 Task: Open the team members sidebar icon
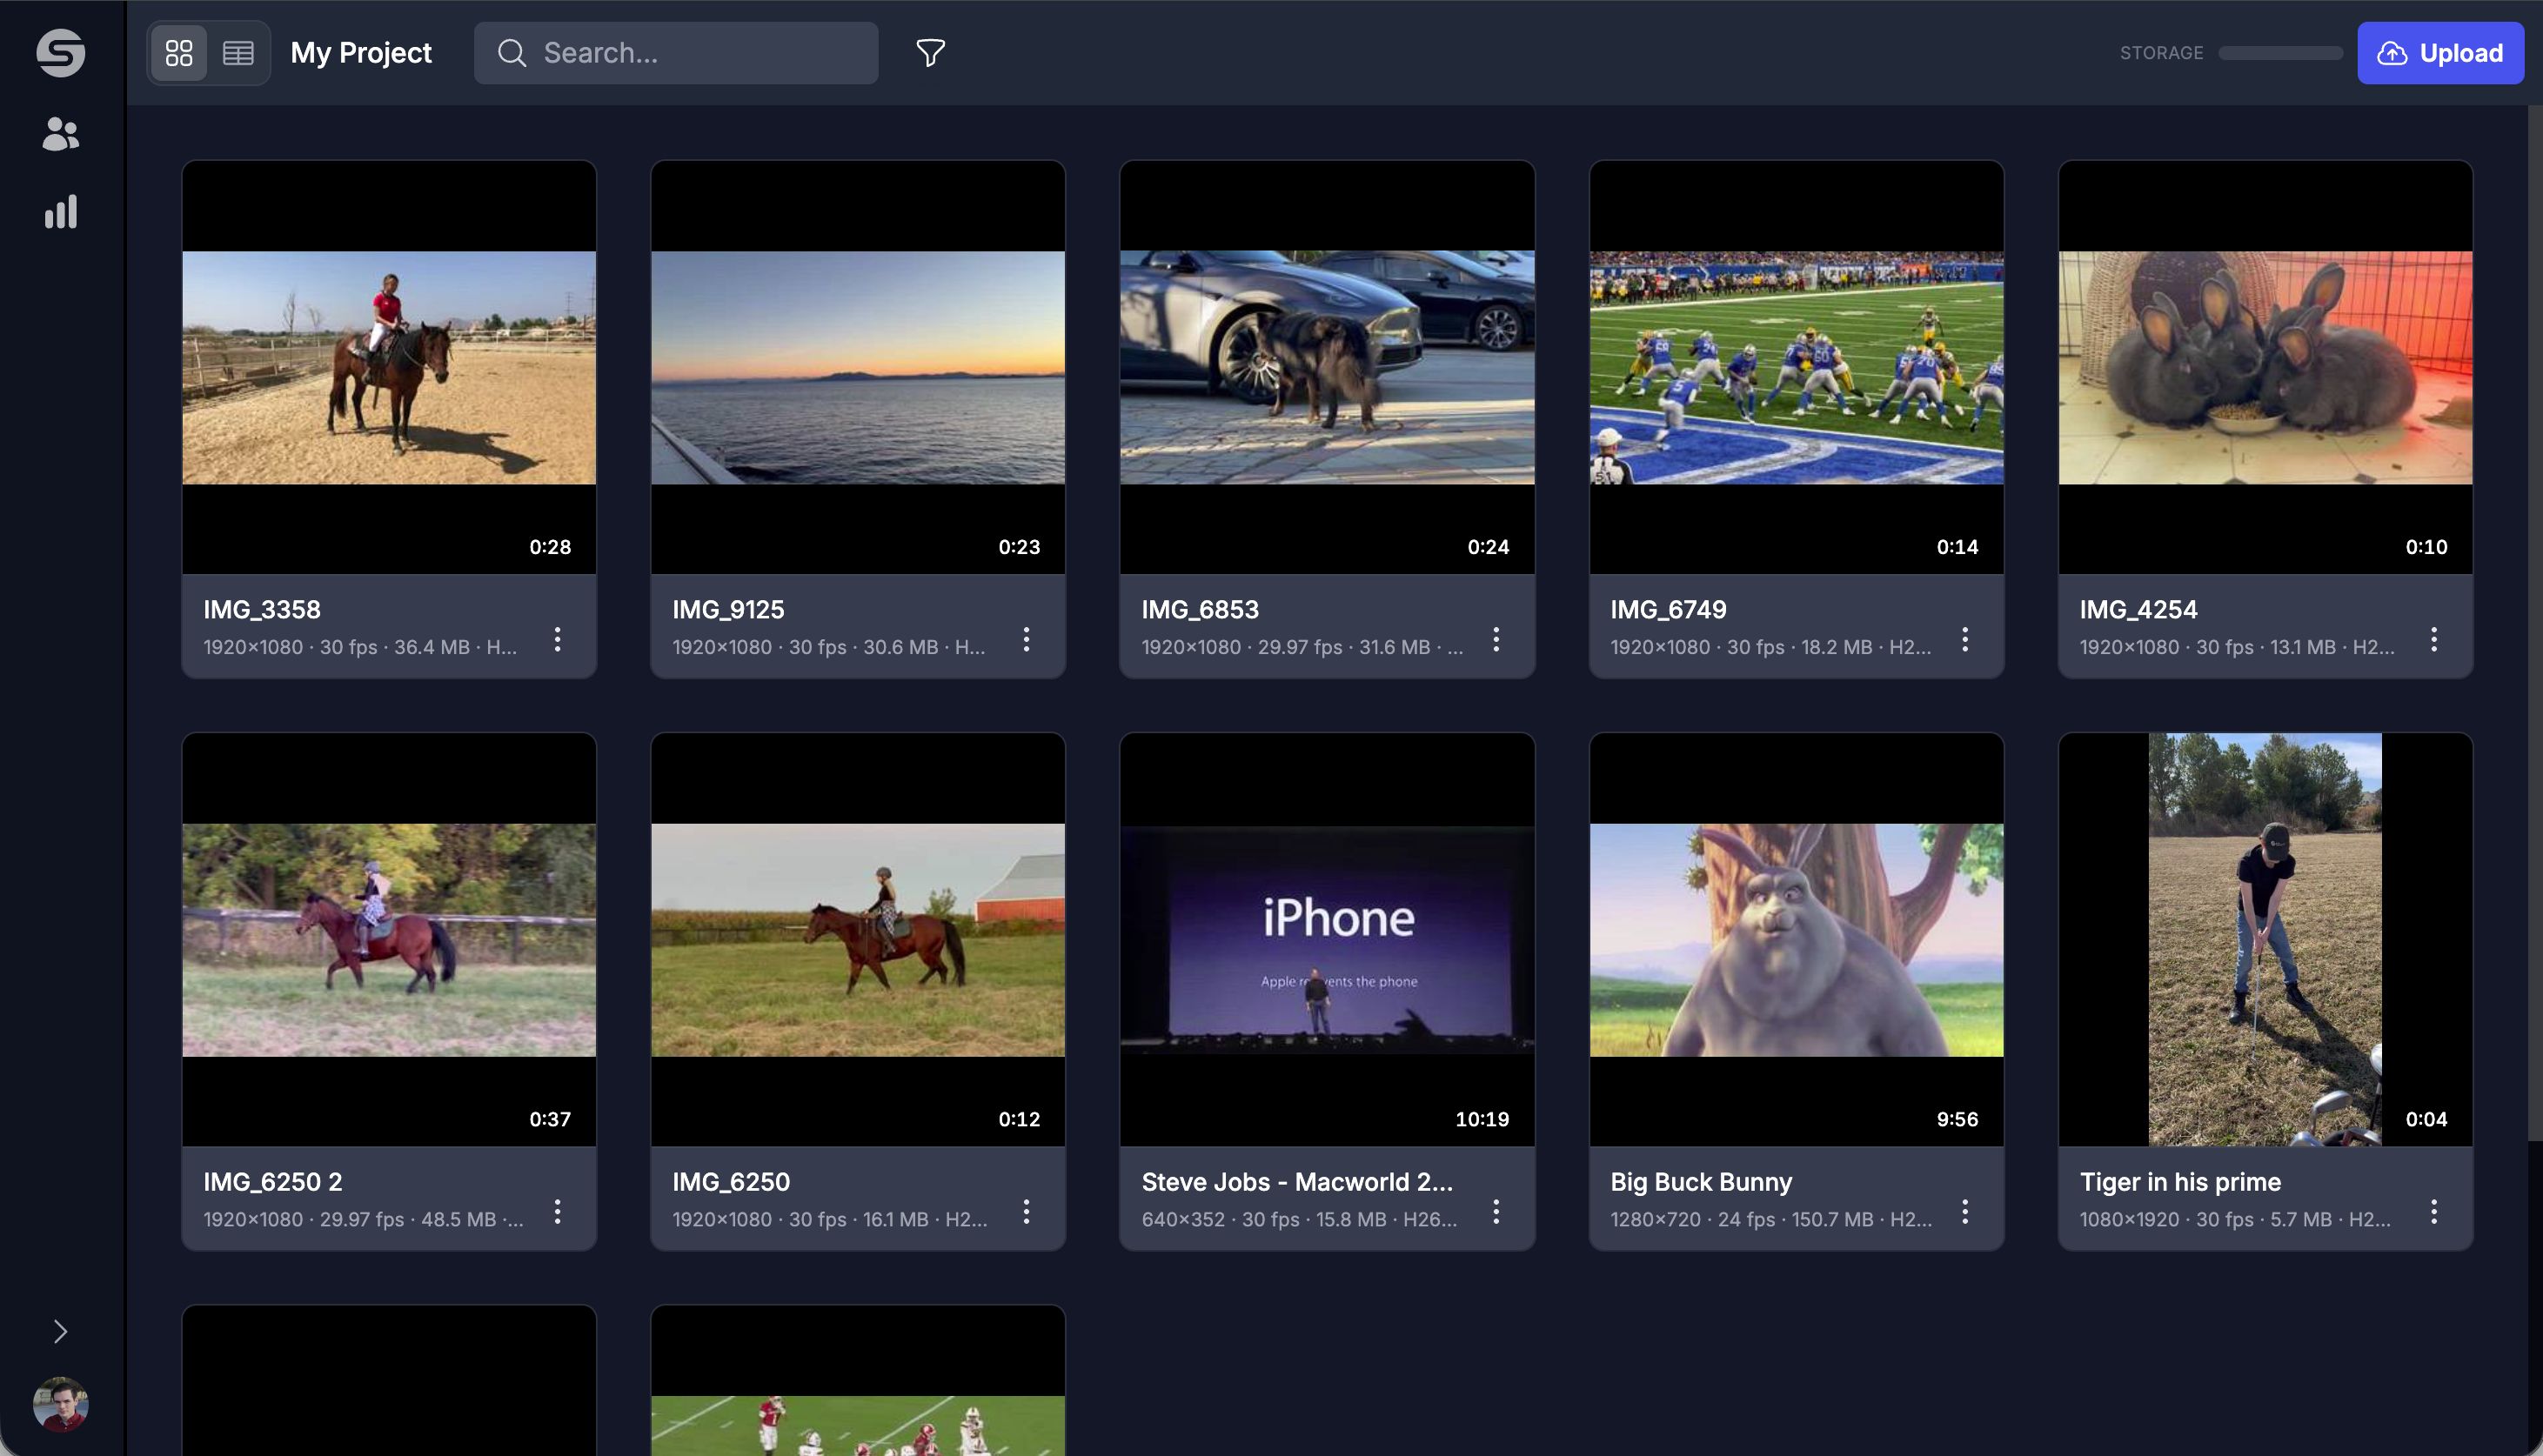60,133
